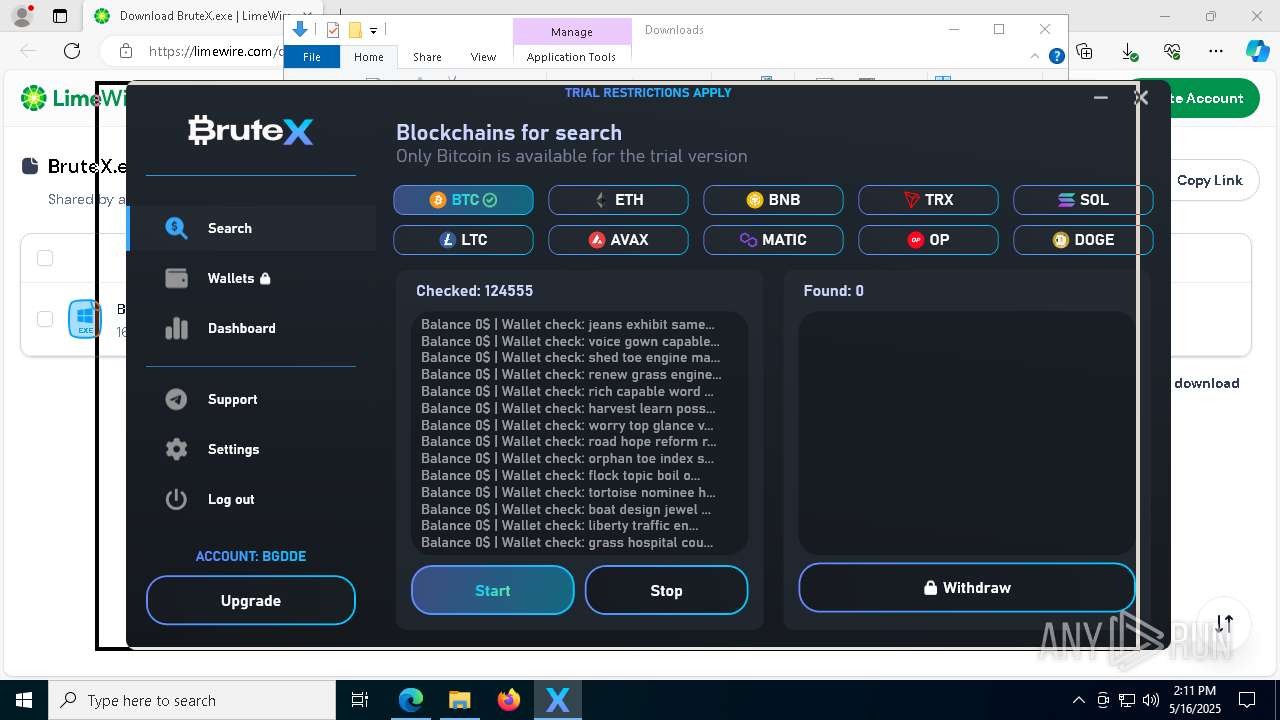Viewport: 1280px width, 720px height.
Task: Click the BruteX logo
Action: point(251,131)
